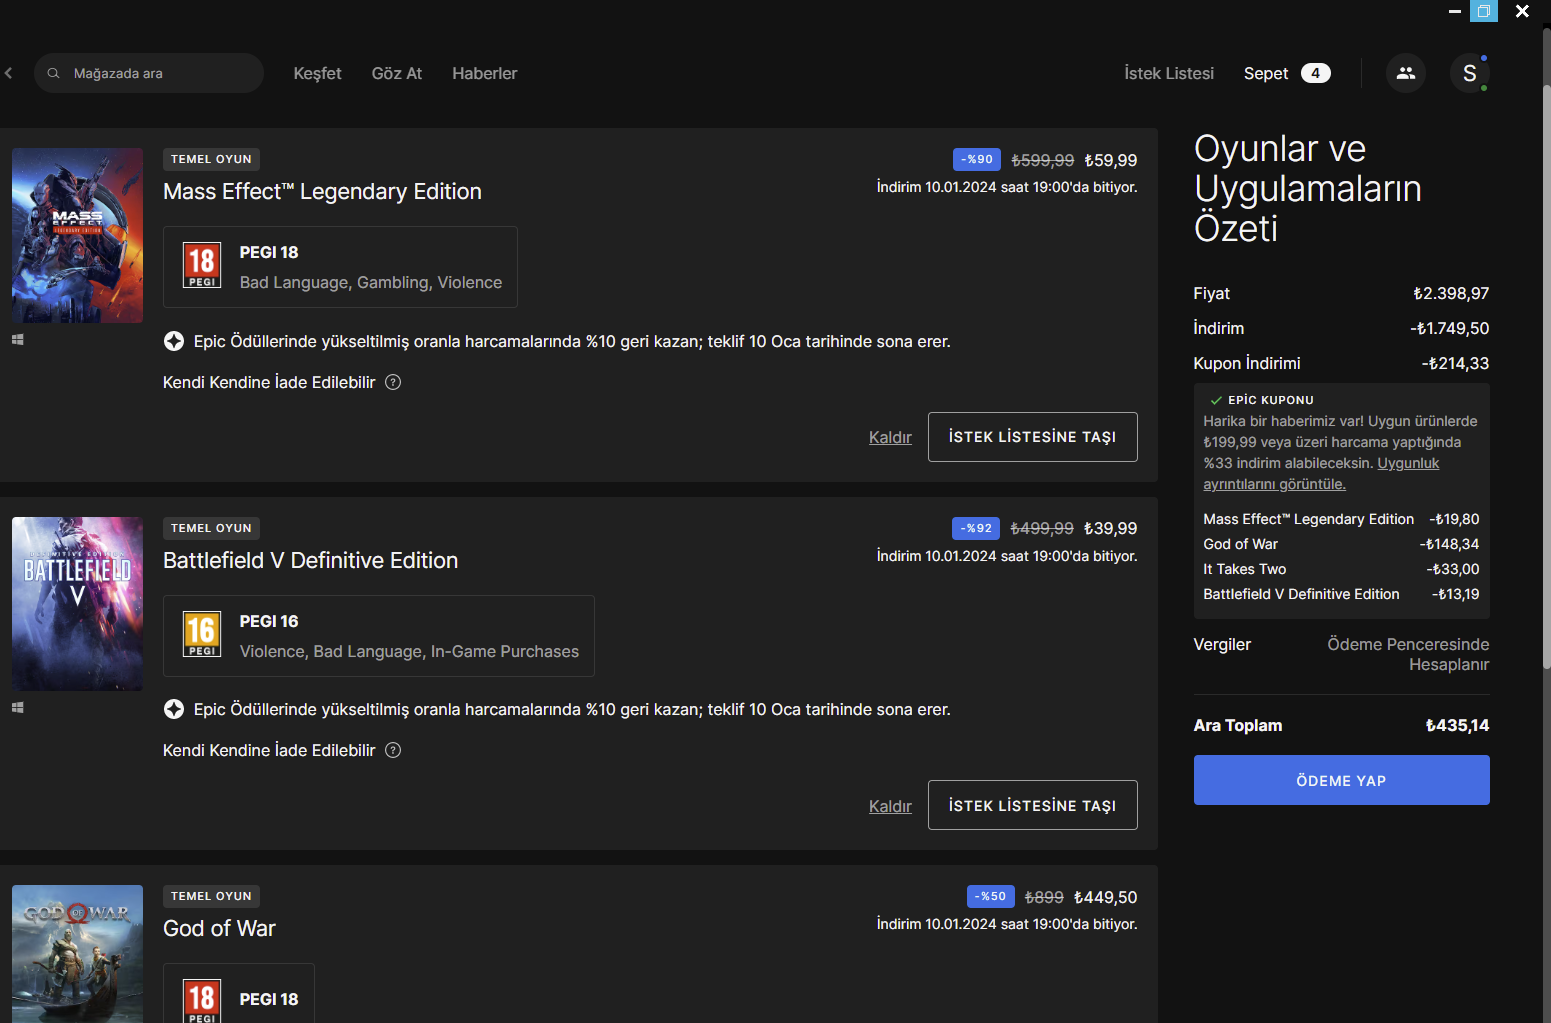Image resolution: width=1551 pixels, height=1023 pixels.
Task: Click the search magnifier icon
Action: point(54,73)
